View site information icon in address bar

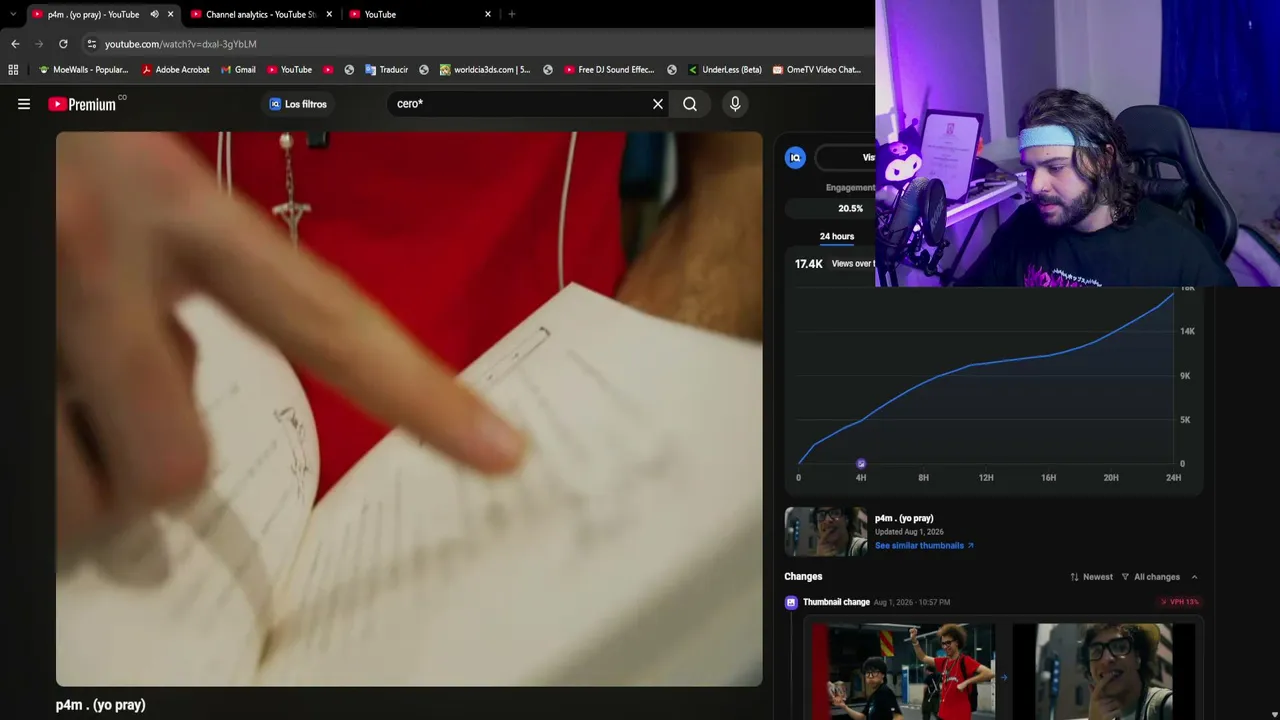pos(91,44)
